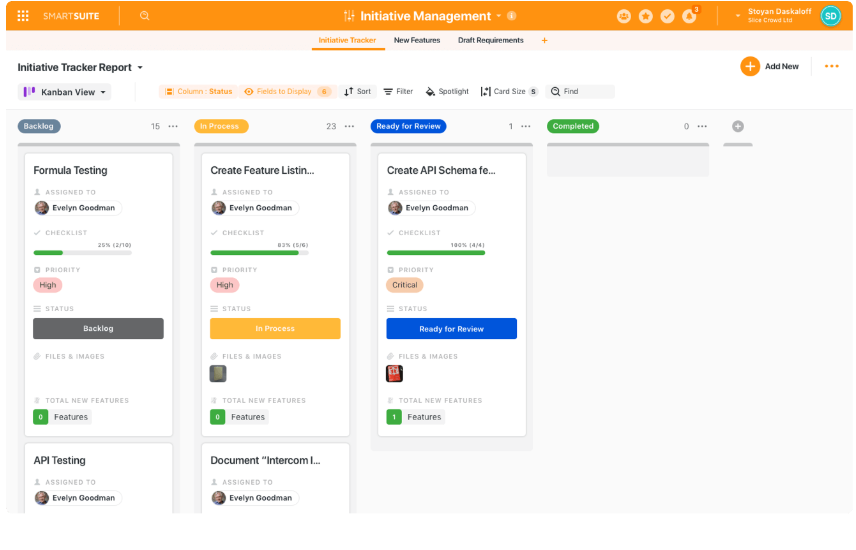Screen dimensions: 856x550
Task: Open the Card Size dropdown
Action: 508,91
